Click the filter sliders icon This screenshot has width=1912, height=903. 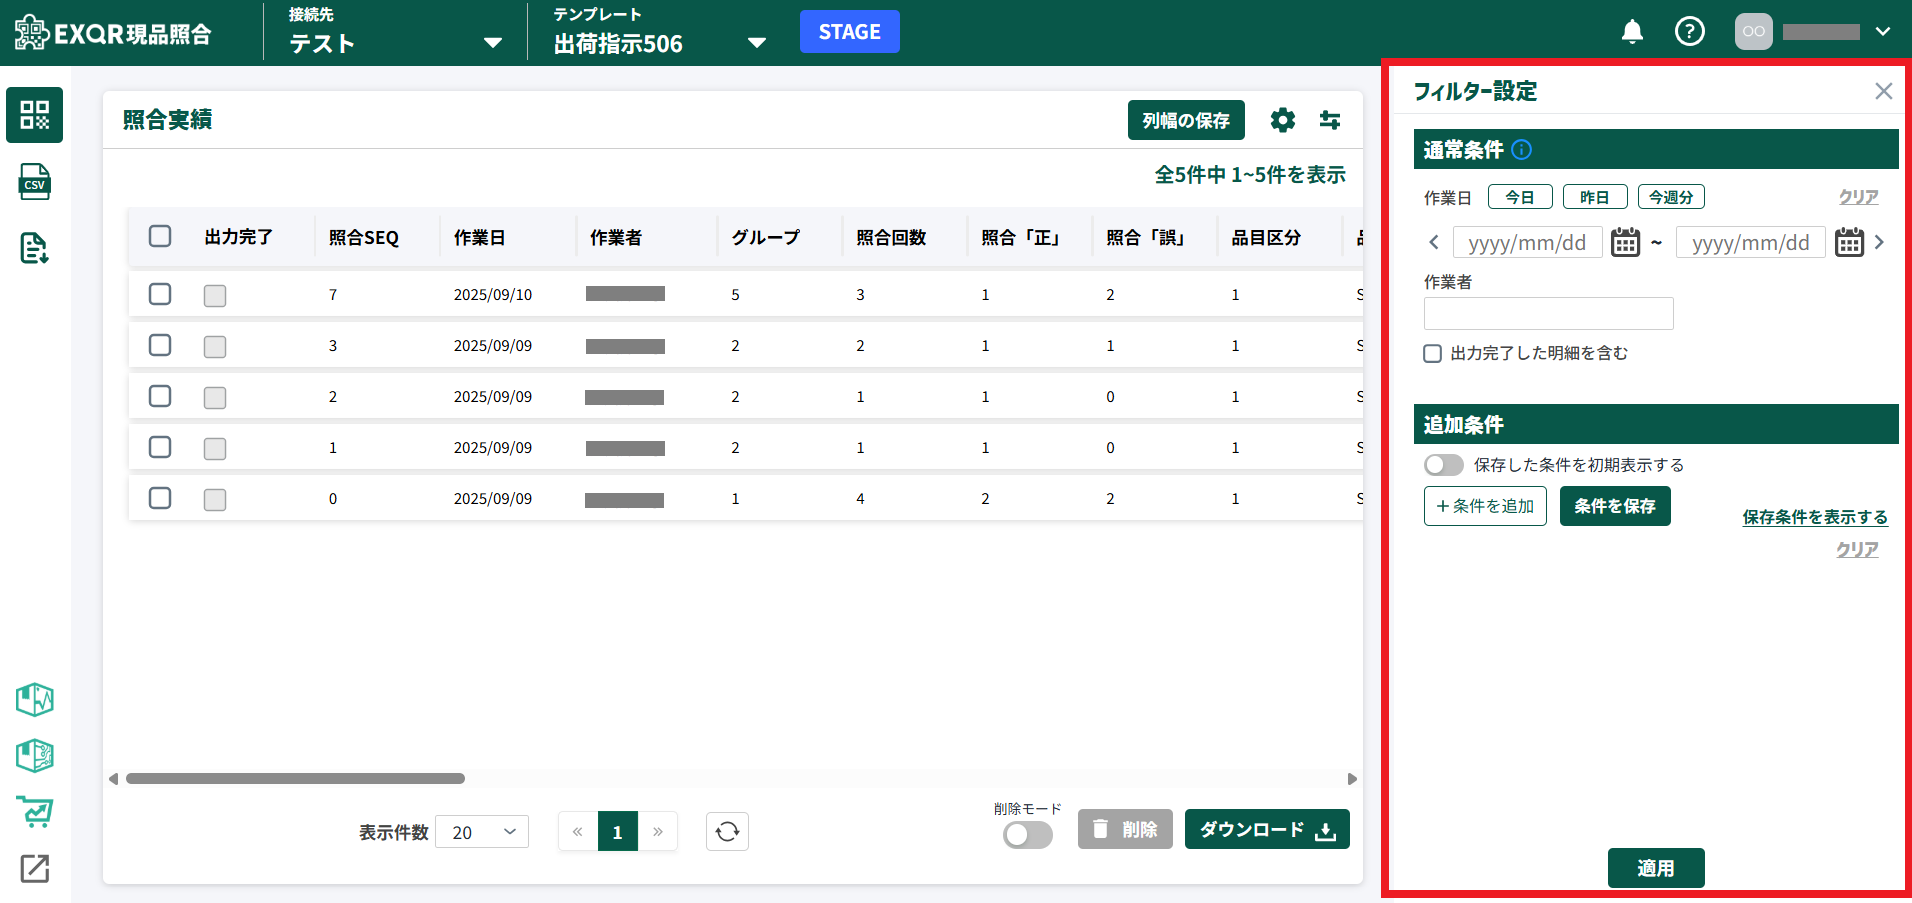[1329, 120]
